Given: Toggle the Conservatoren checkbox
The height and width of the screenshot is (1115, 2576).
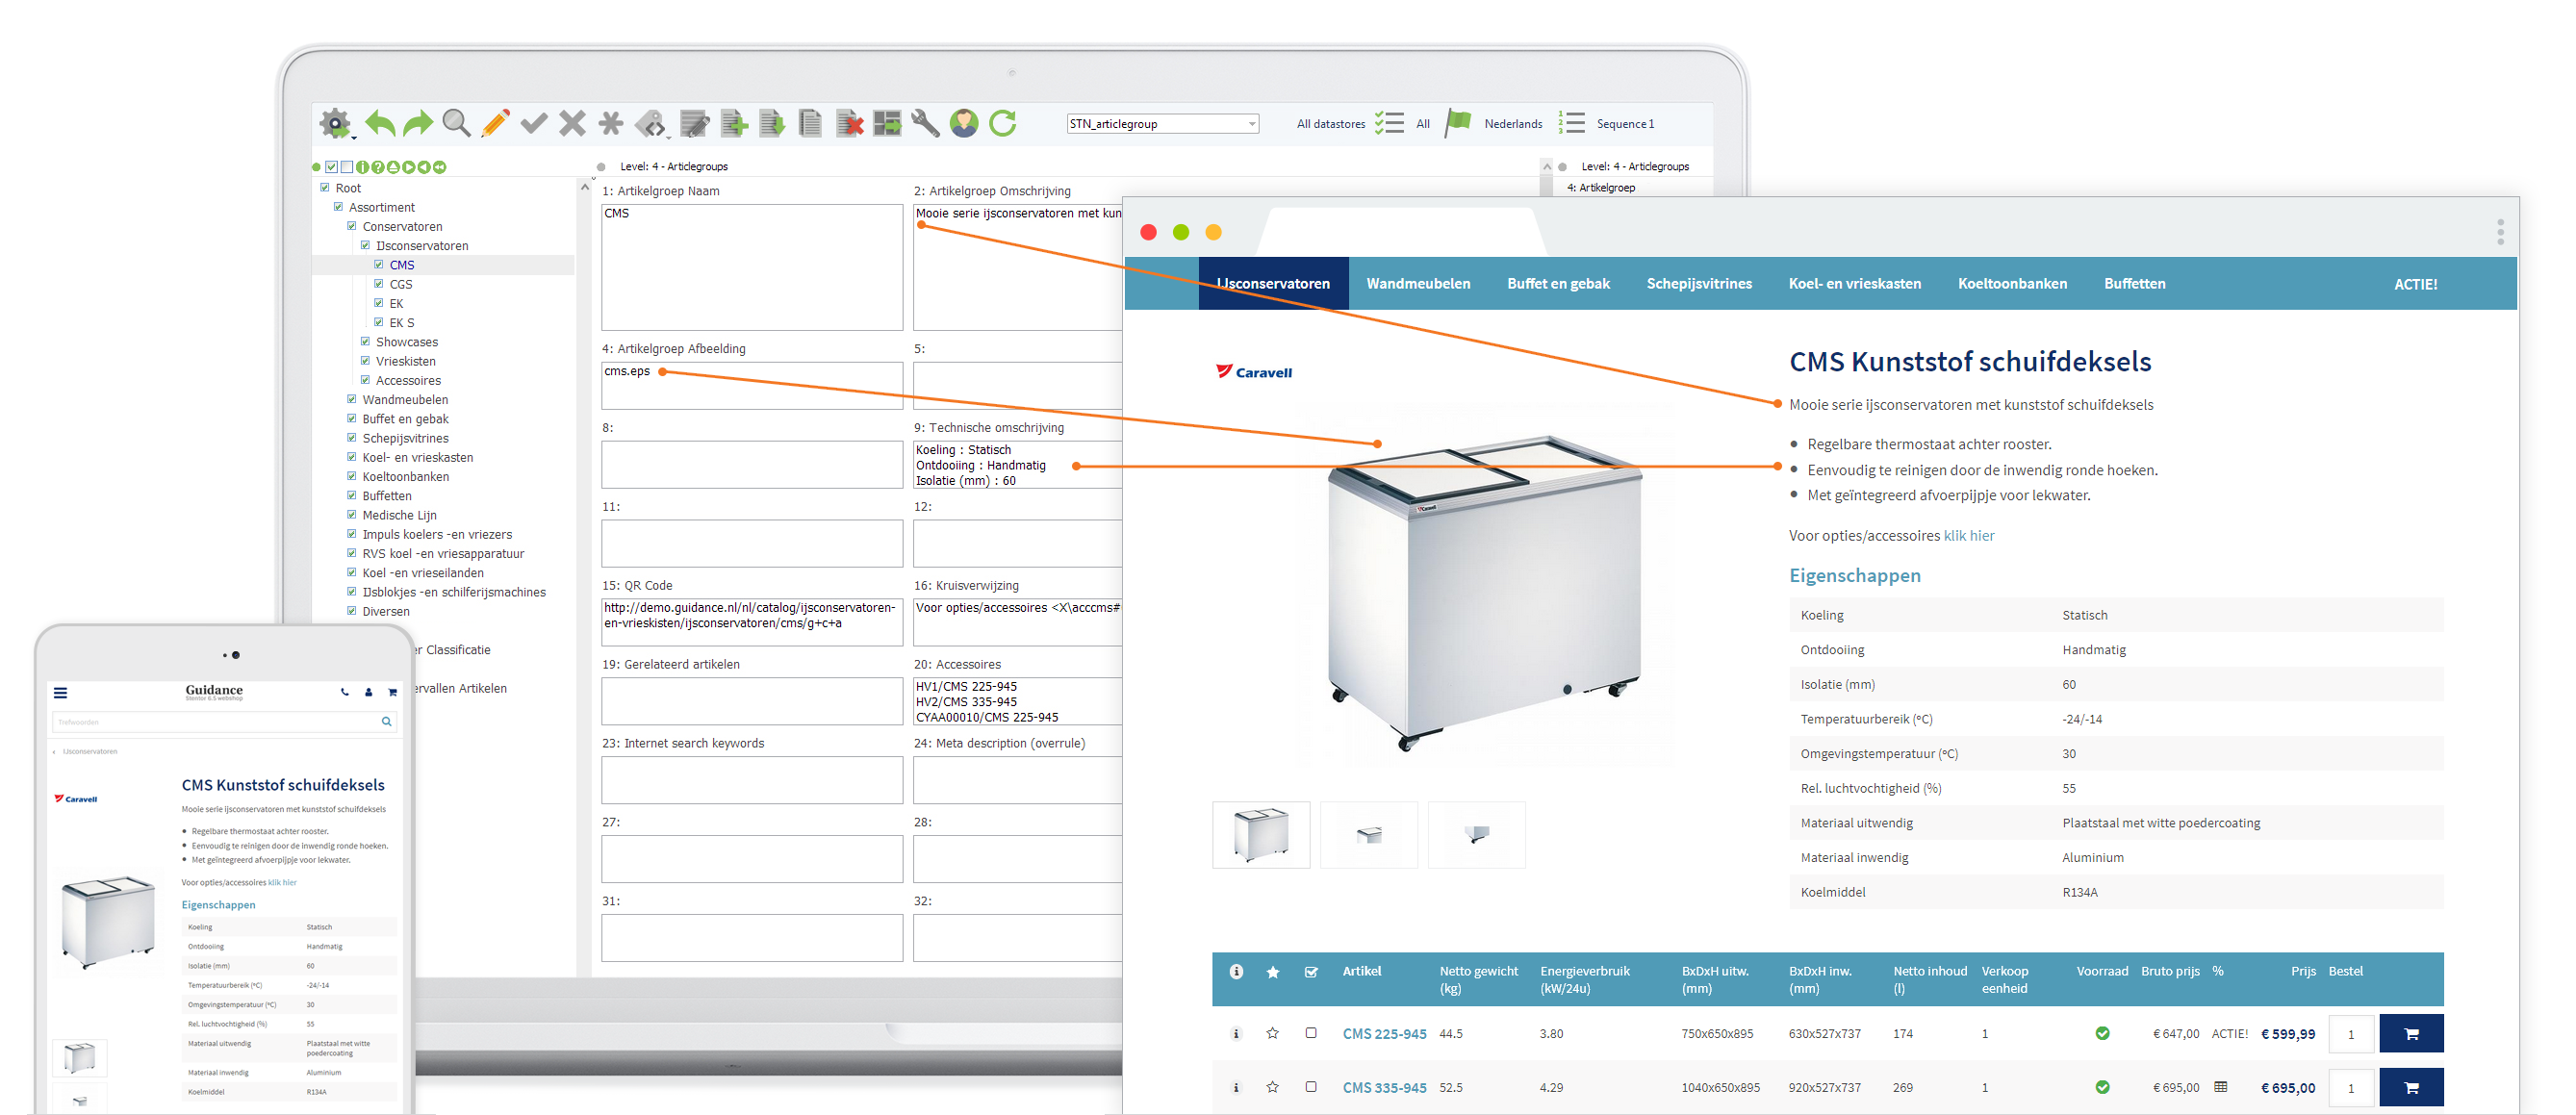Looking at the screenshot, I should click(x=352, y=226).
